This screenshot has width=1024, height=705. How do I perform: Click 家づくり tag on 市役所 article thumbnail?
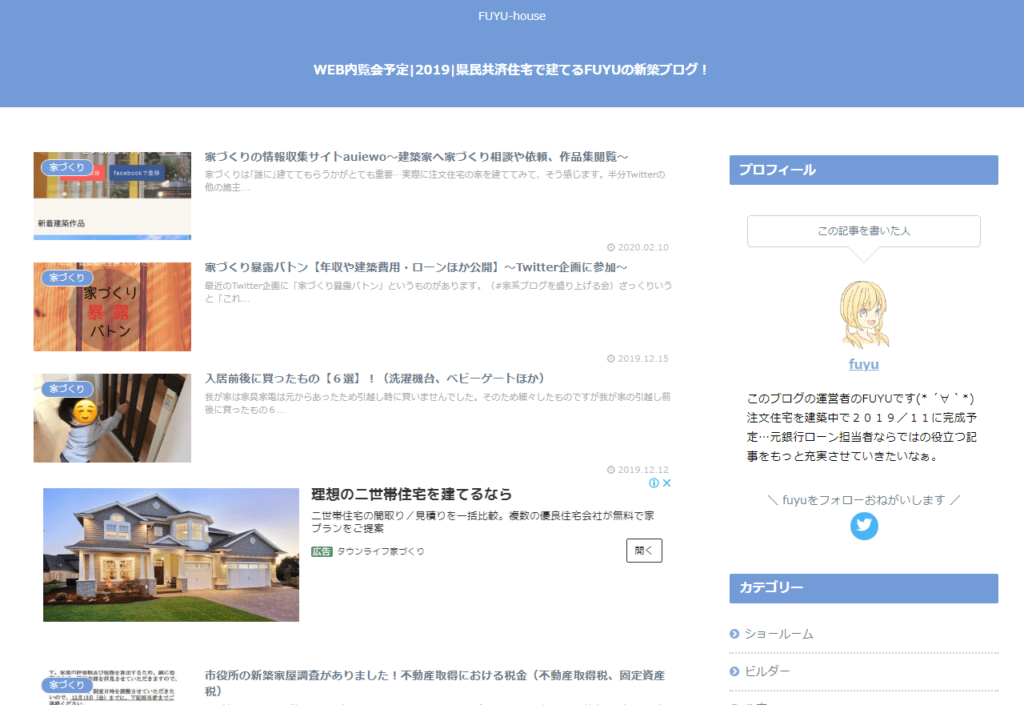[67, 685]
